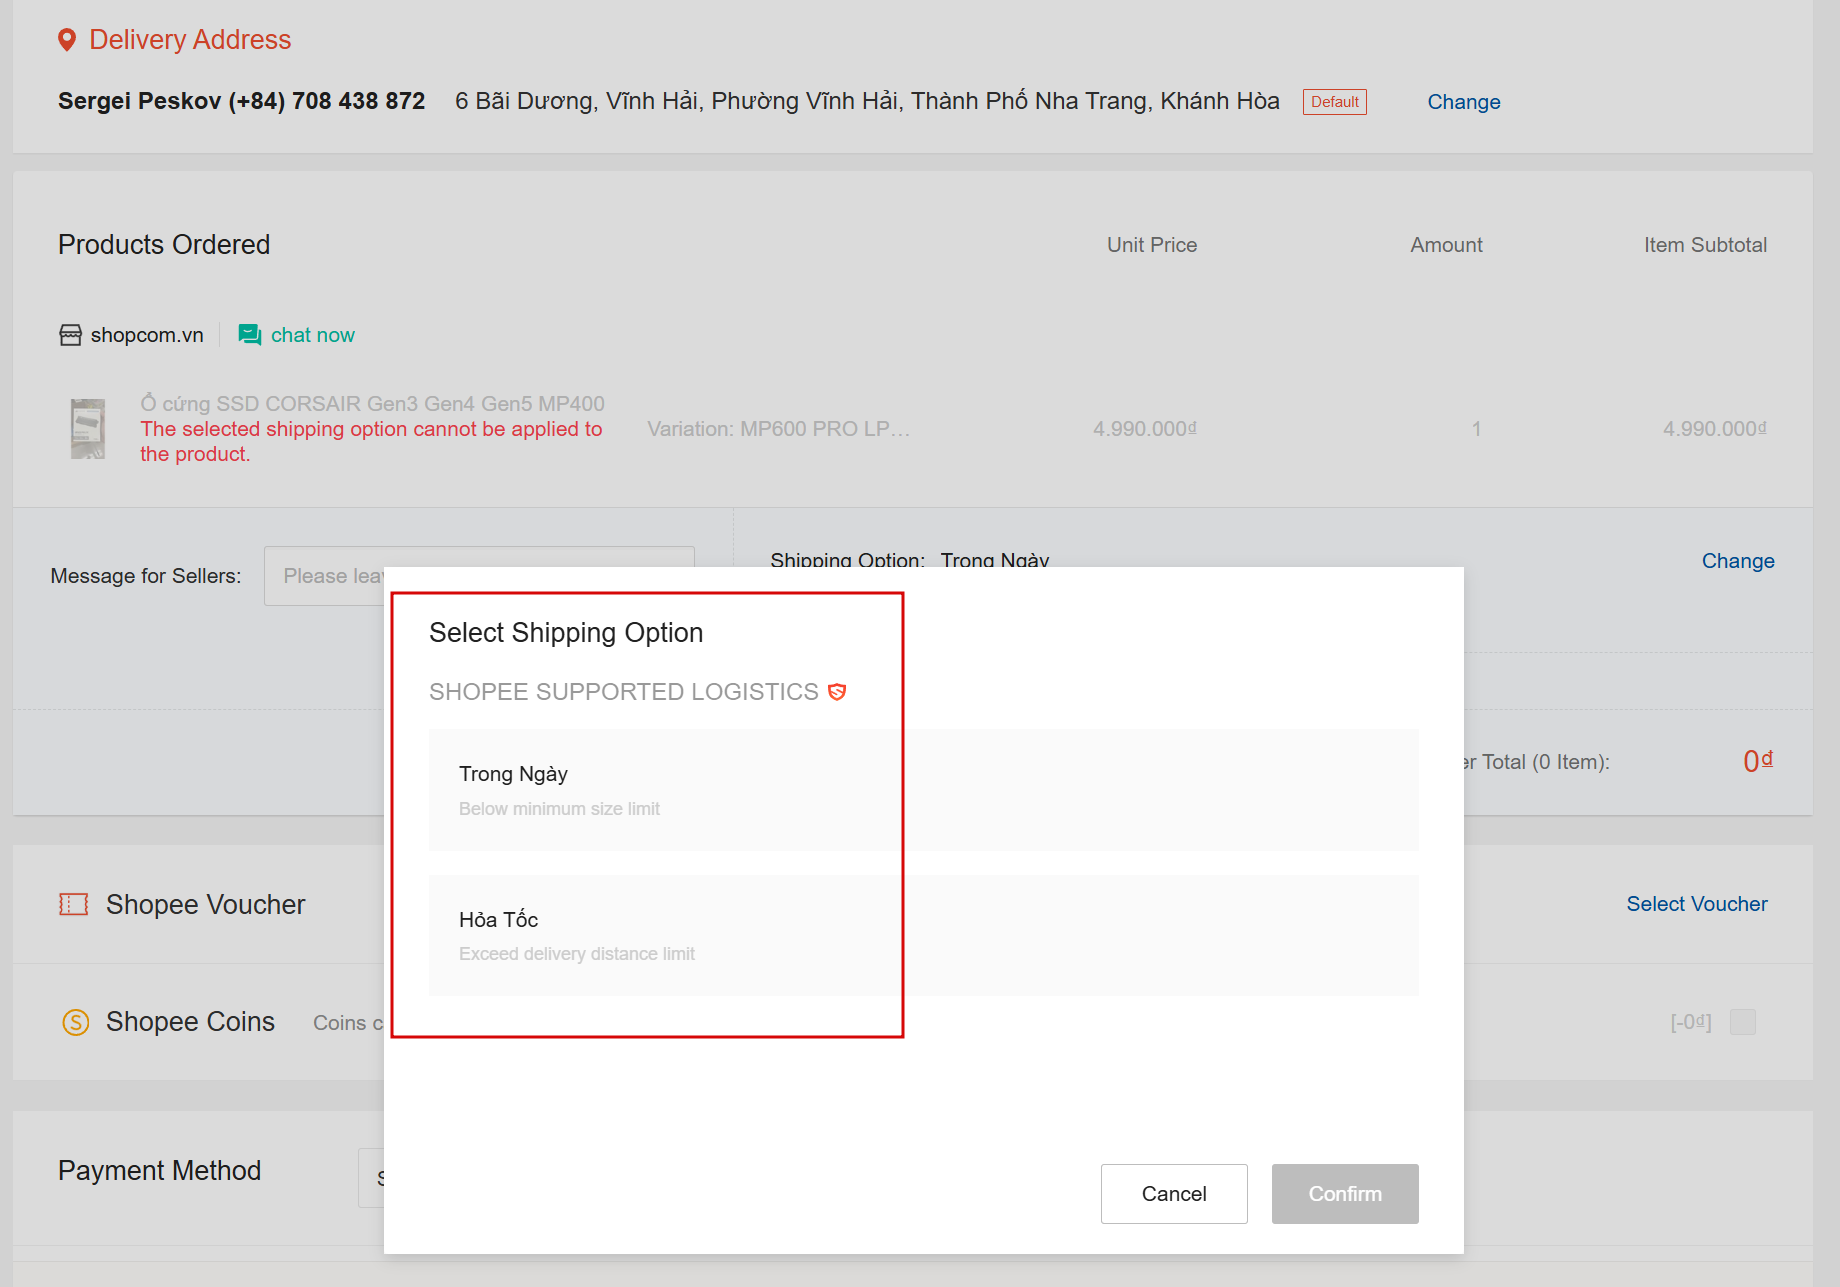Open the Ổ cứng SSD CORSAIR product title

coord(372,404)
